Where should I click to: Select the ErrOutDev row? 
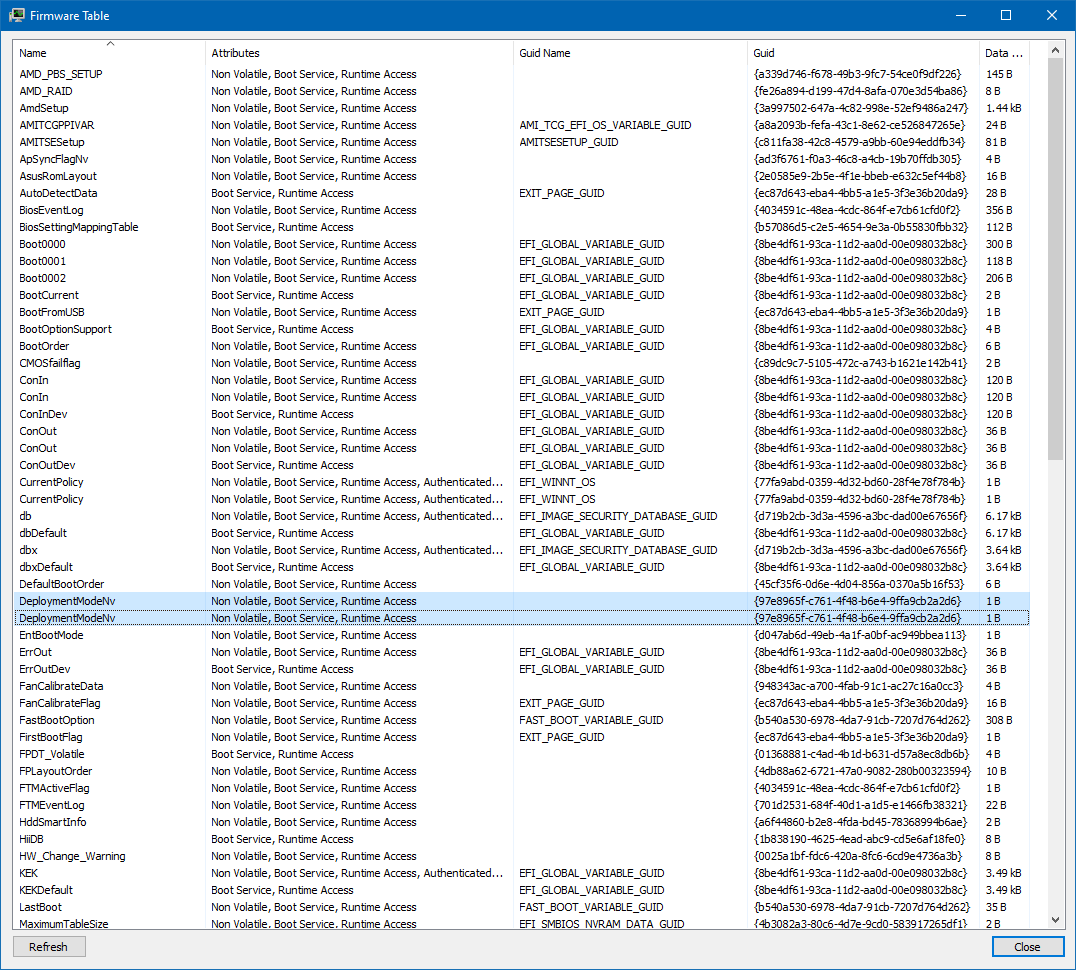coord(522,670)
